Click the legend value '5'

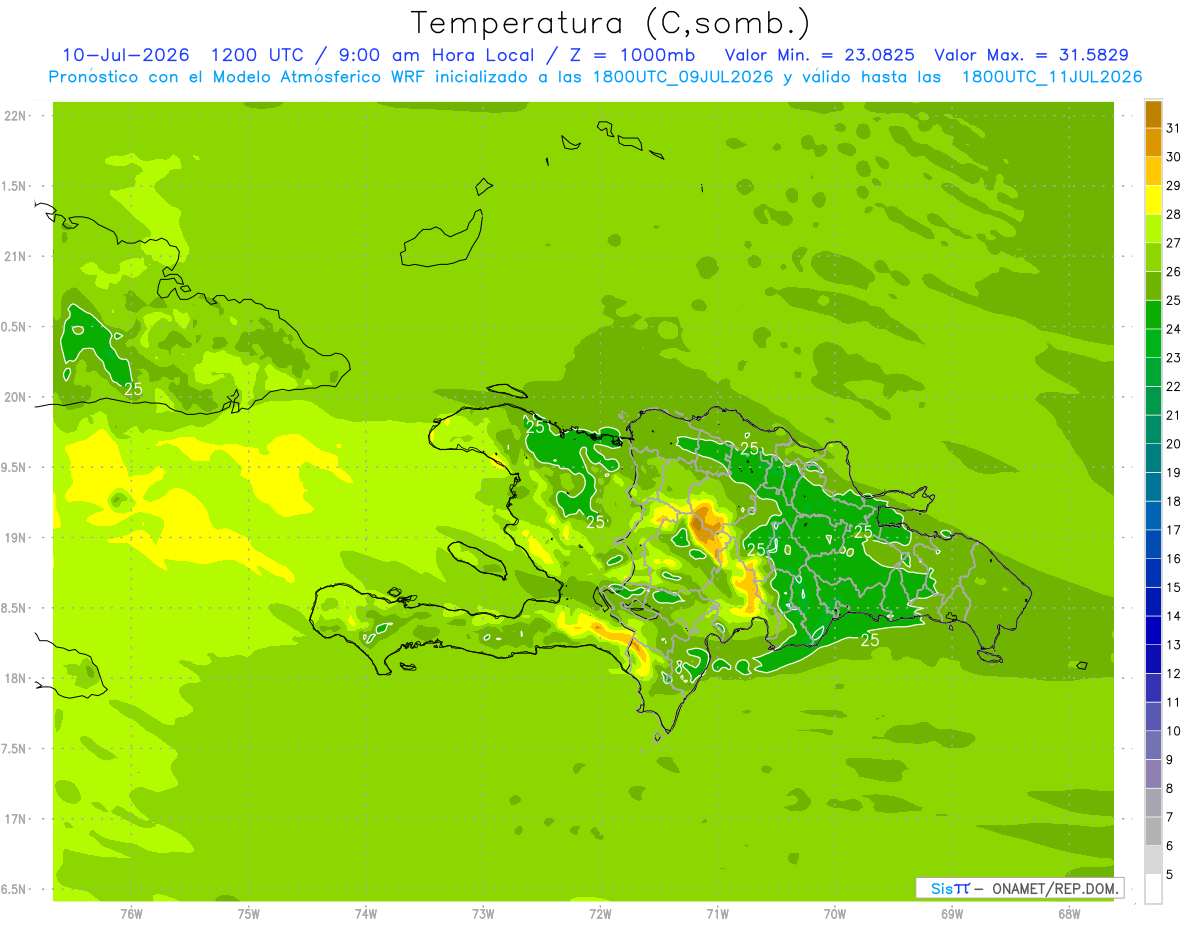click(1170, 875)
